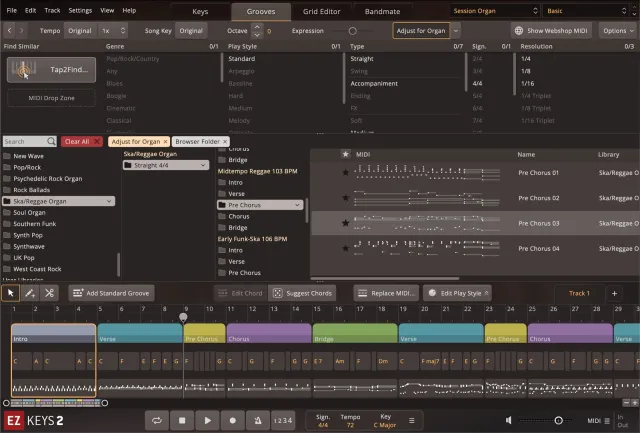Click Show Webshop MIDI button

point(551,31)
